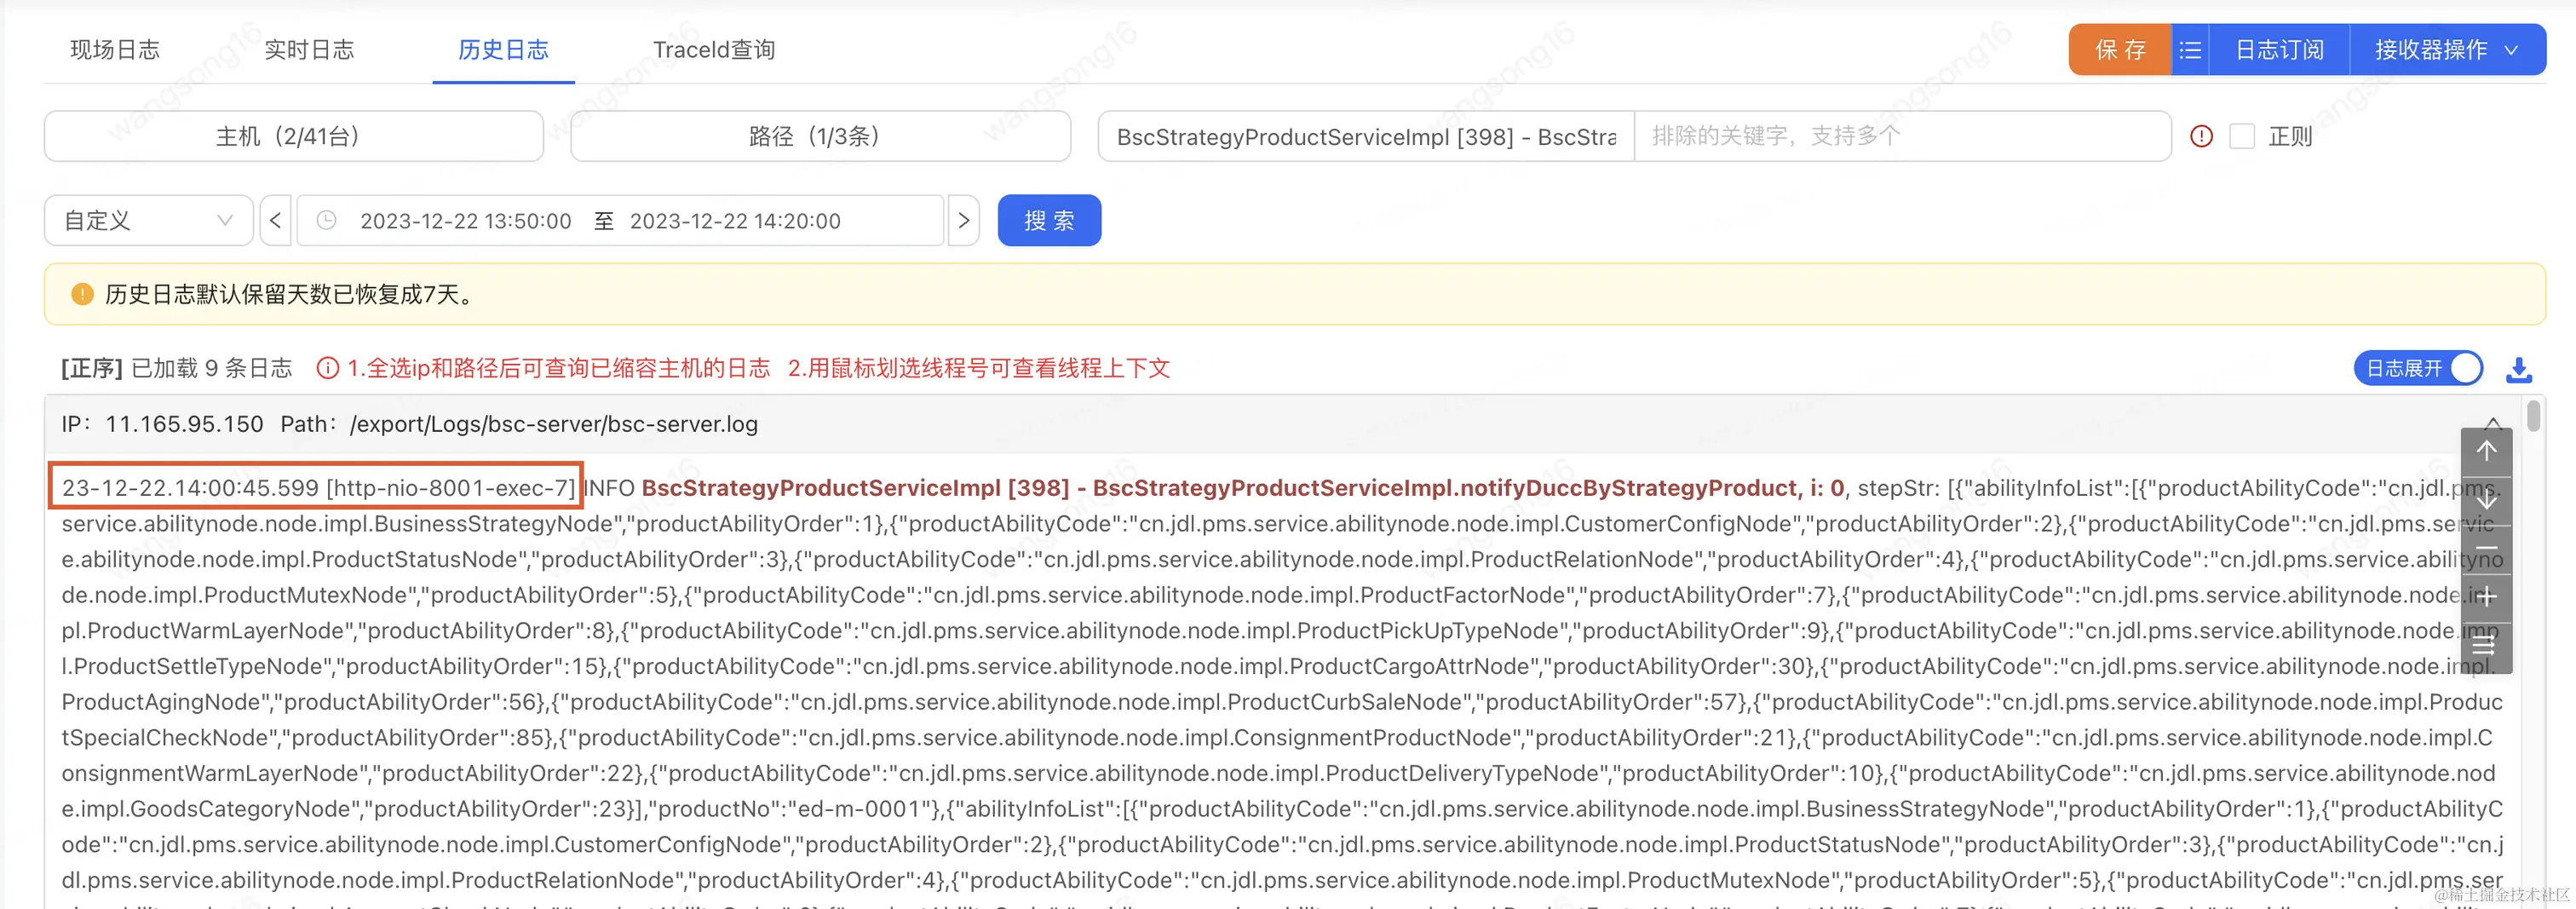Click the 日志订阅 button
Screen dimensions: 2576x909
[2279, 50]
